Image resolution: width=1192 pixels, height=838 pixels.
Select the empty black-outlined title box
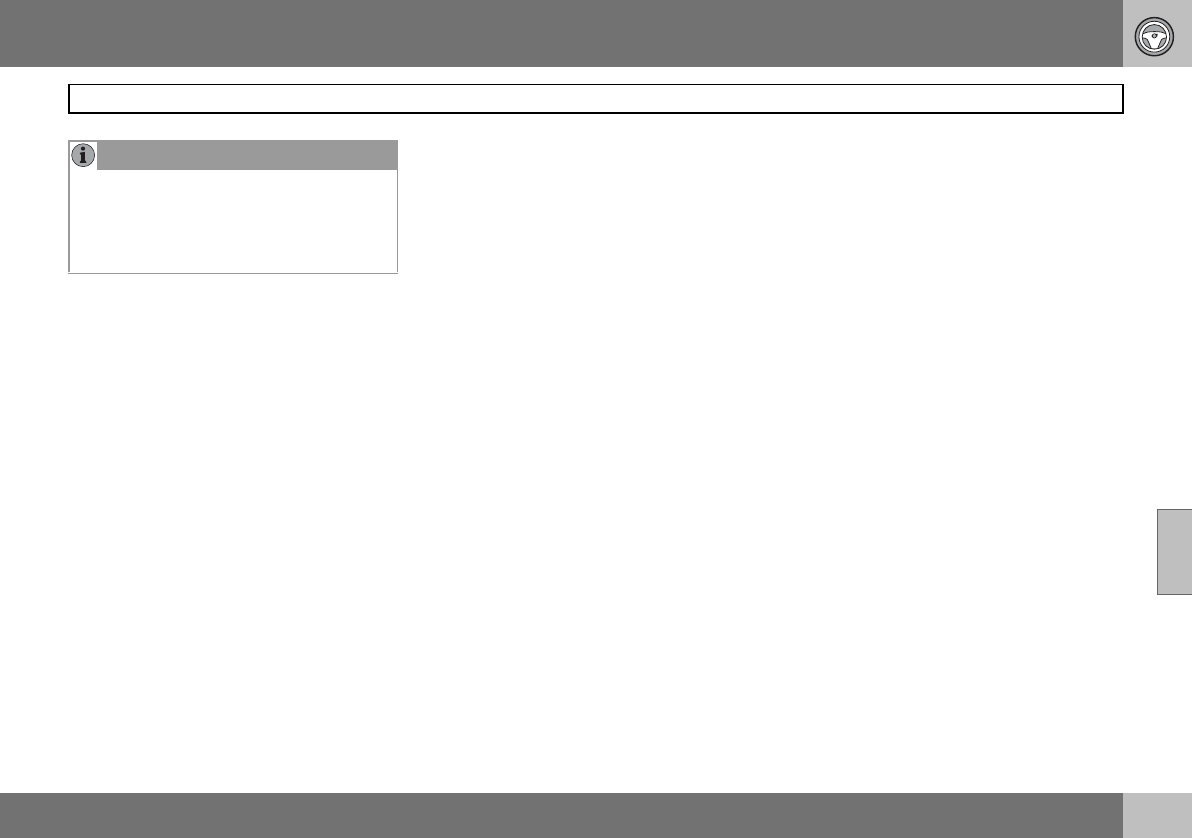click(596, 99)
